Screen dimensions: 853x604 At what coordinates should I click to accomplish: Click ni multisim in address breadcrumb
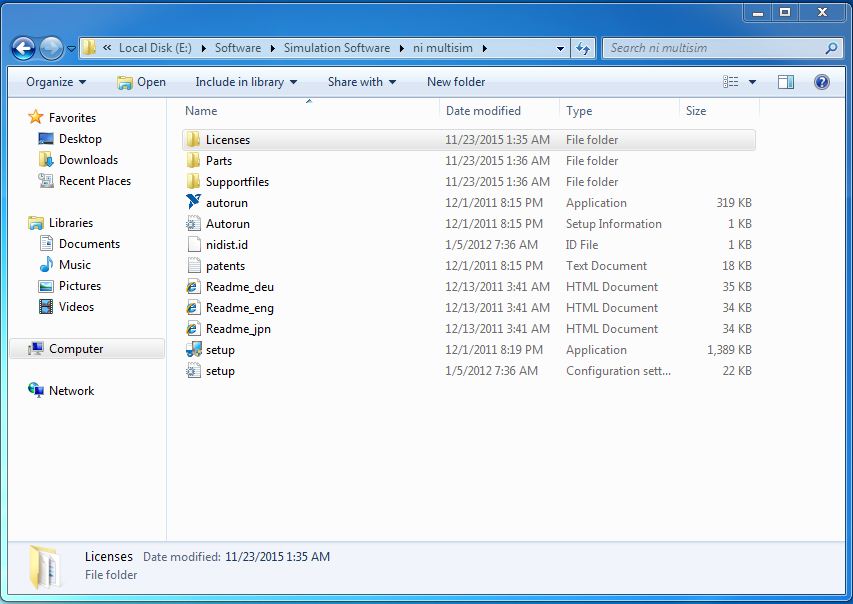442,48
